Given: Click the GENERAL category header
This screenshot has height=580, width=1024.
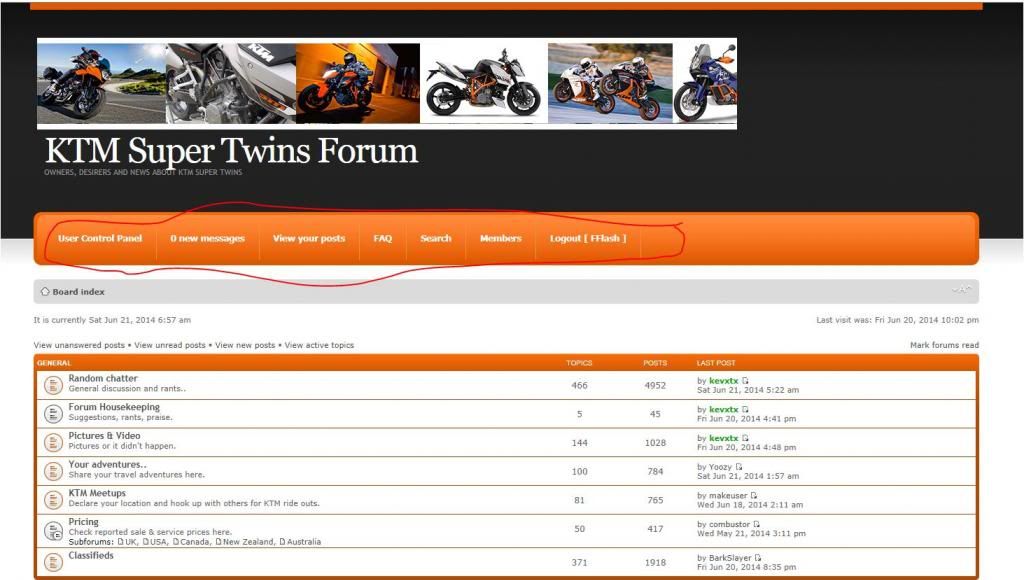Looking at the screenshot, I should point(54,362).
